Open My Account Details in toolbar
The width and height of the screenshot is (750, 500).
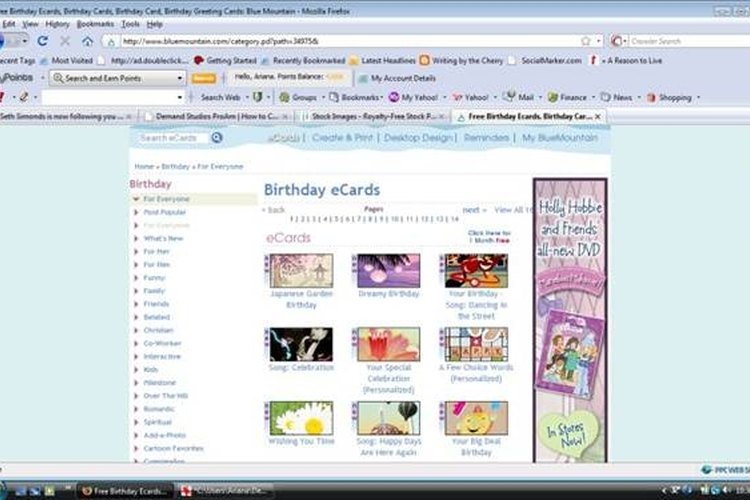pyautogui.click(x=397, y=78)
